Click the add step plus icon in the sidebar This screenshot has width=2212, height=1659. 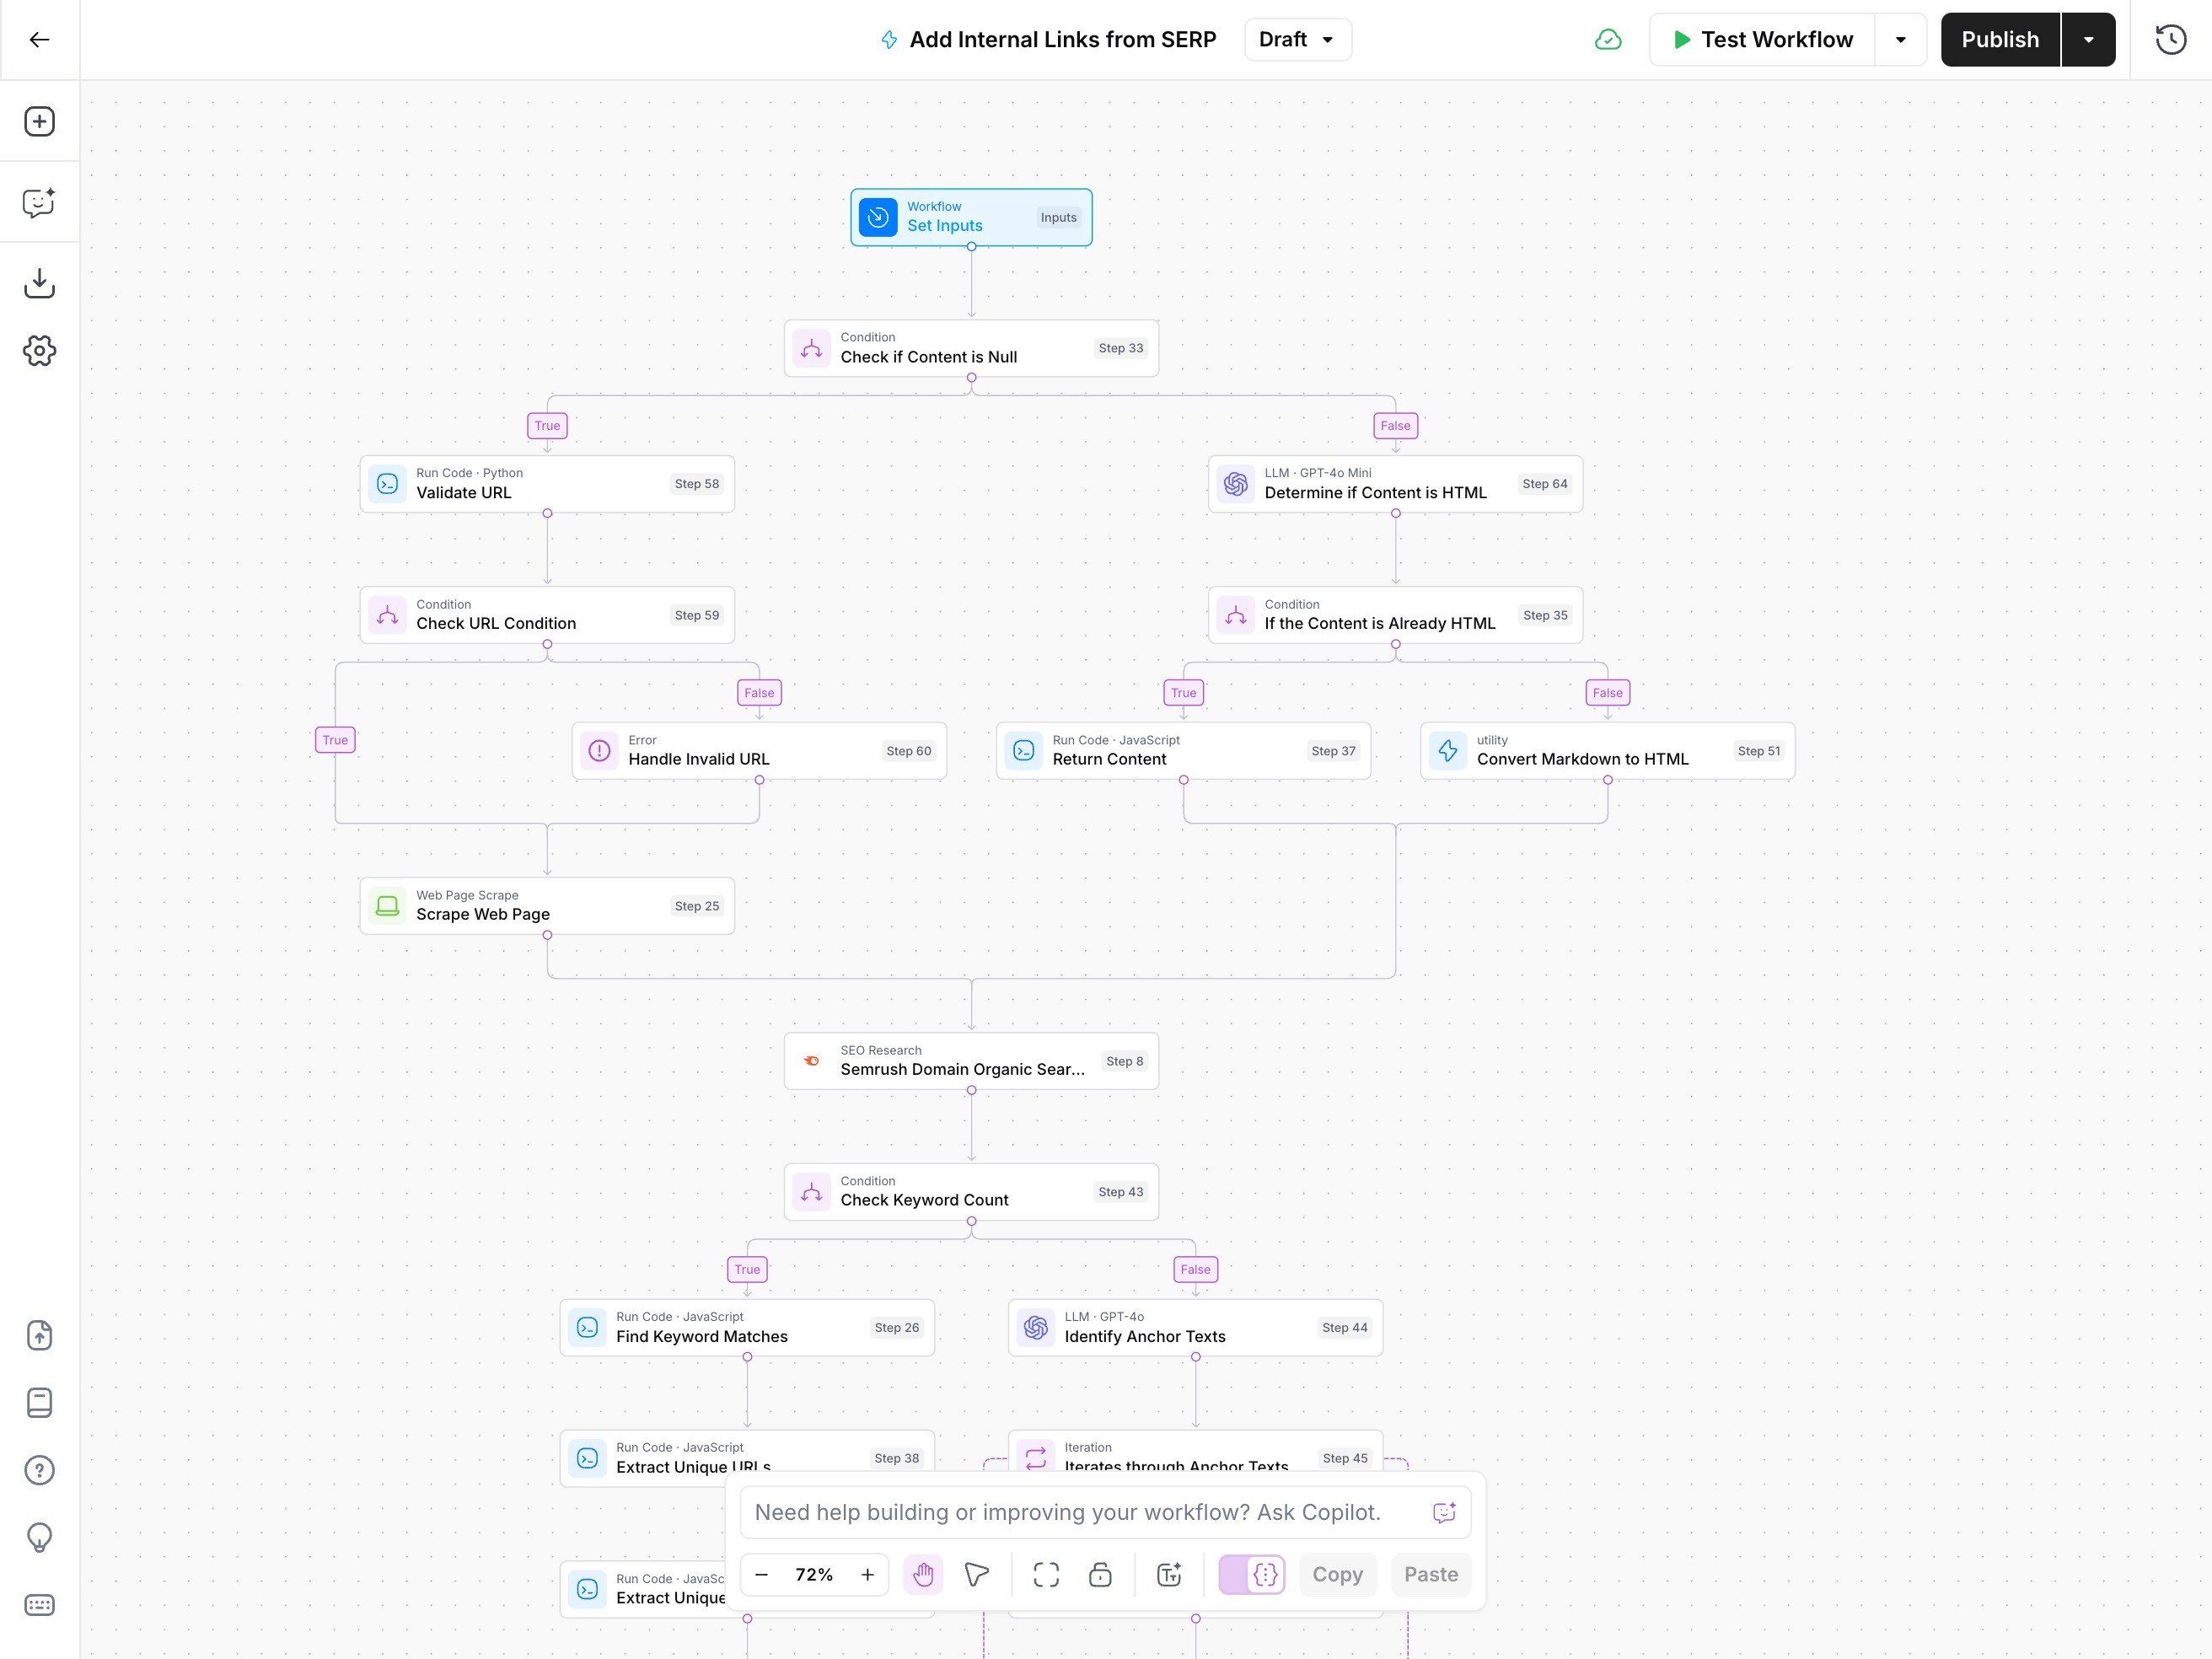(x=39, y=121)
